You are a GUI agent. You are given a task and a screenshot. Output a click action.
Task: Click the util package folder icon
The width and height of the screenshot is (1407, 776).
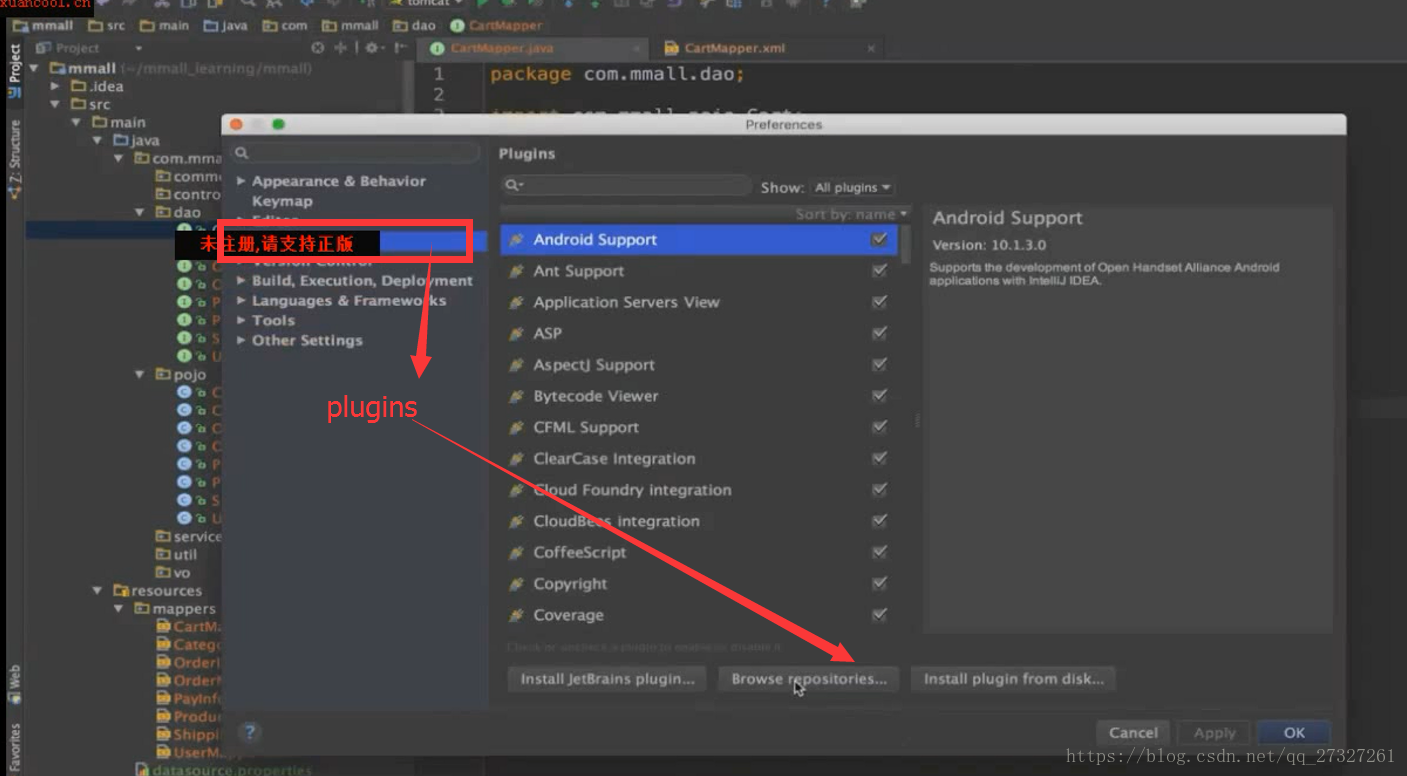[x=164, y=554]
